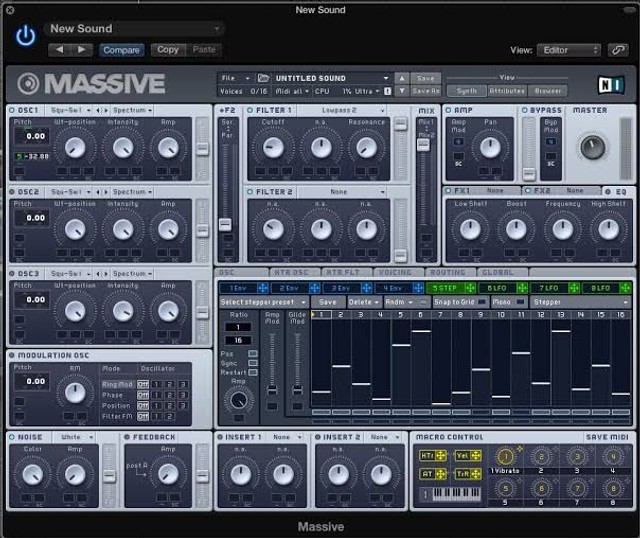Click the Copy button
Image resolution: width=640 pixels, height=538 pixels.
coord(168,50)
